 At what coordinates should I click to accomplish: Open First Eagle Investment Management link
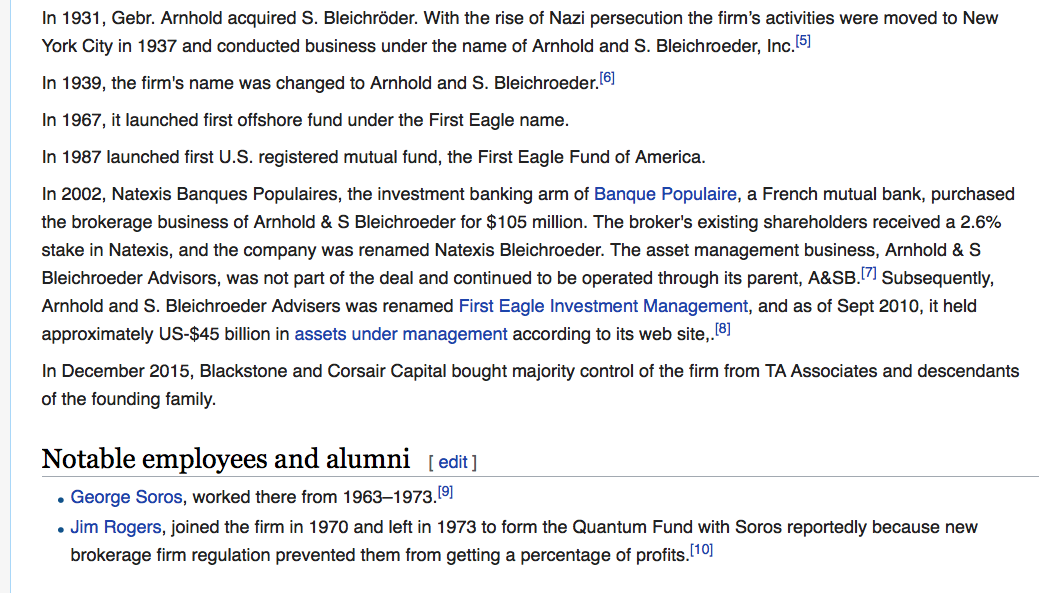pyautogui.click(x=602, y=306)
